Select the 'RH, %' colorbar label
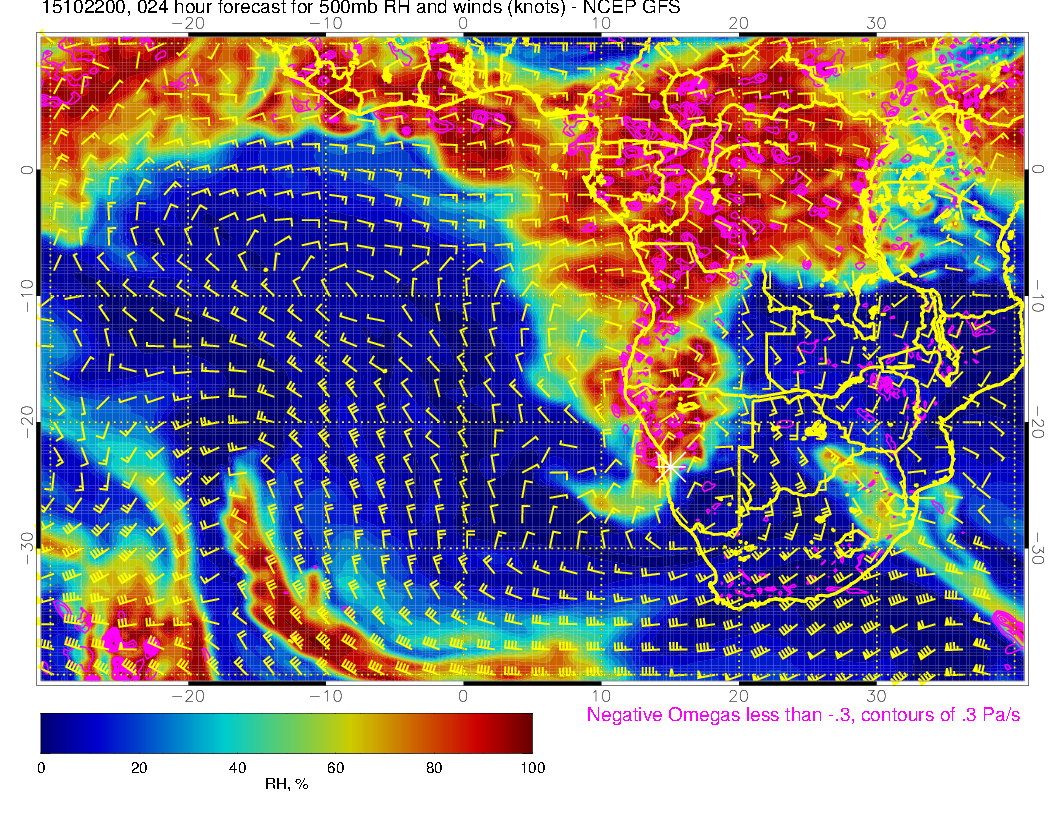The height and width of the screenshot is (816, 1056). coord(286,785)
